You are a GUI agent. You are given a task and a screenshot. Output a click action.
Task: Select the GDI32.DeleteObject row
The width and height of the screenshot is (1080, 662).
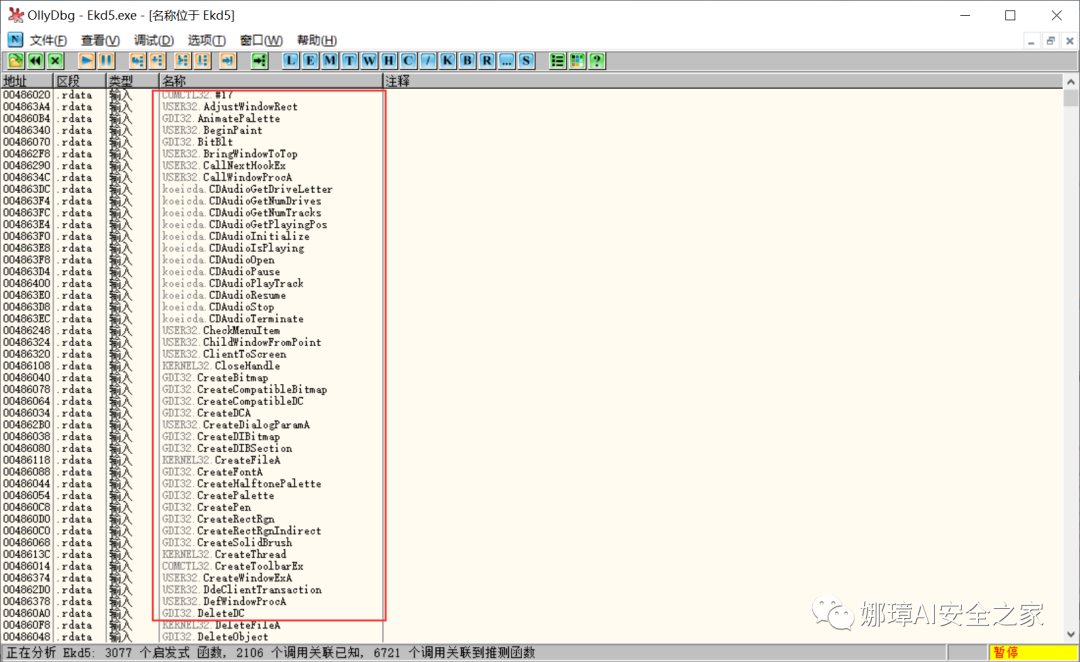tap(532, 637)
